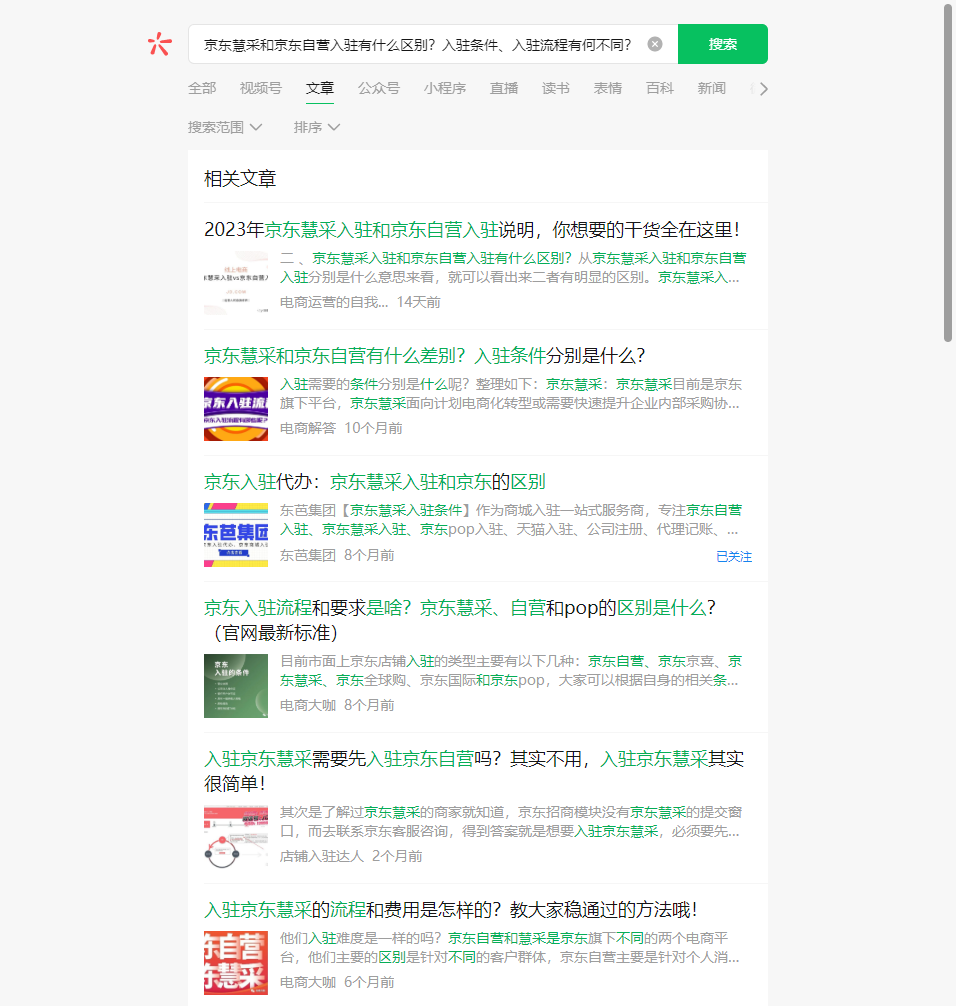Image resolution: width=956 pixels, height=1006 pixels.
Task: Open article 京东入驻代办：京东慧采入驻和京东的区别
Action: point(375,482)
